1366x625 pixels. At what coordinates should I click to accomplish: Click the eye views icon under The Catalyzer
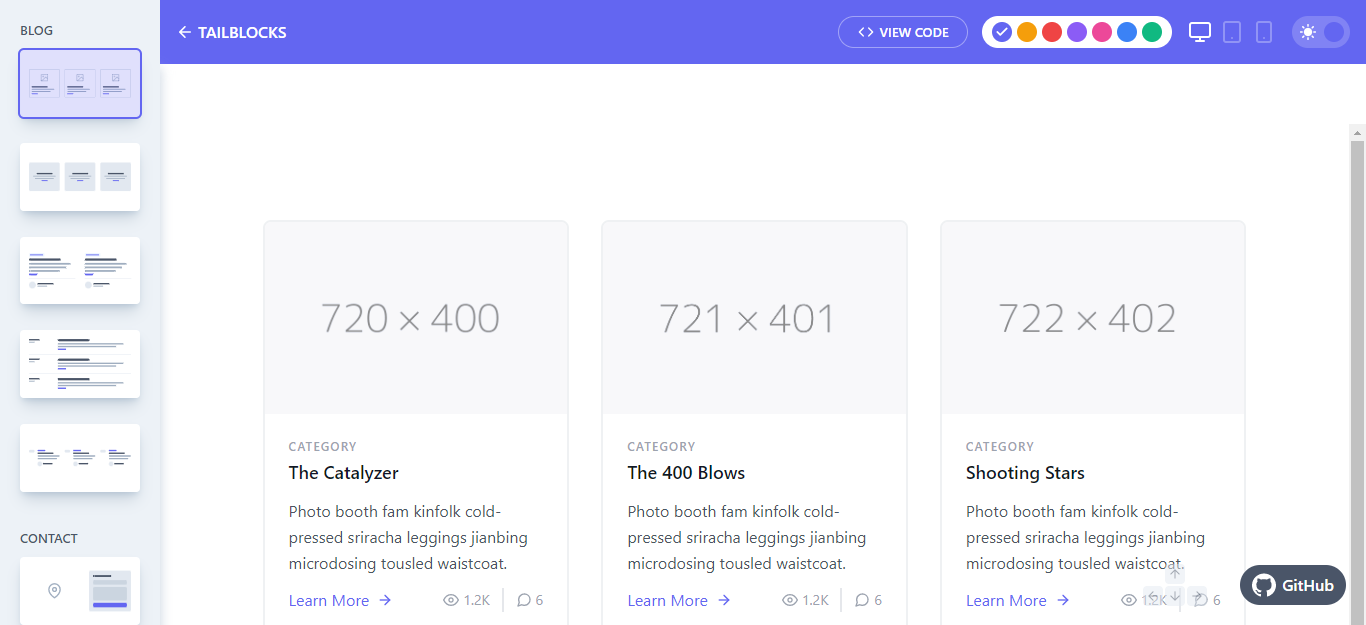tap(451, 599)
